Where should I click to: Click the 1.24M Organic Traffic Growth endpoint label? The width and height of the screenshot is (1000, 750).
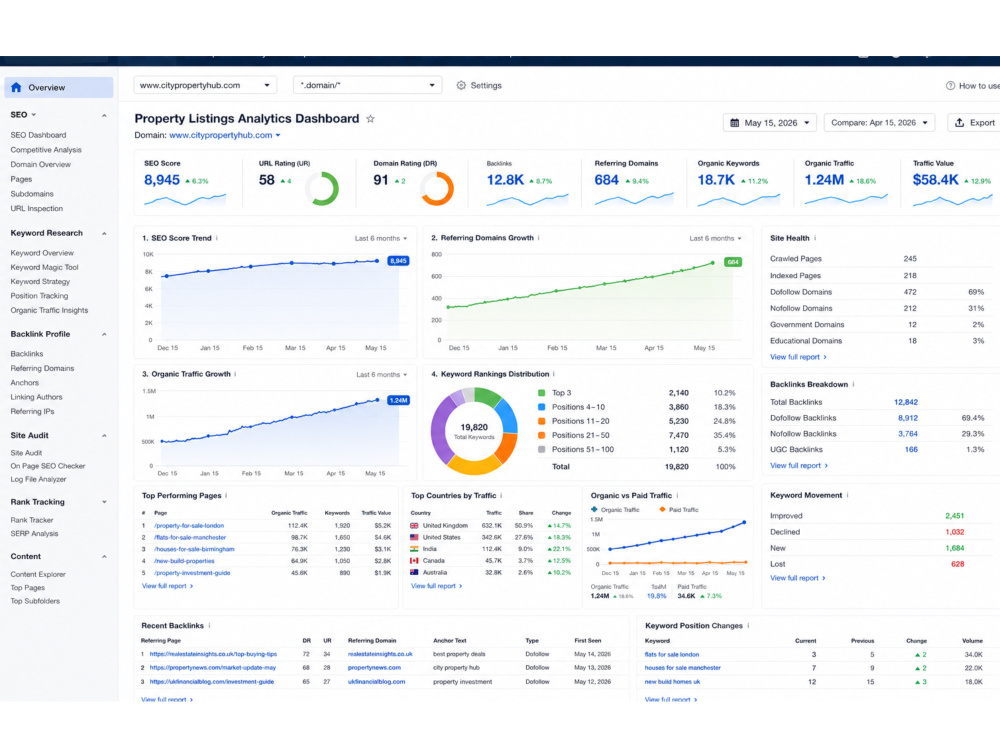[x=399, y=401]
